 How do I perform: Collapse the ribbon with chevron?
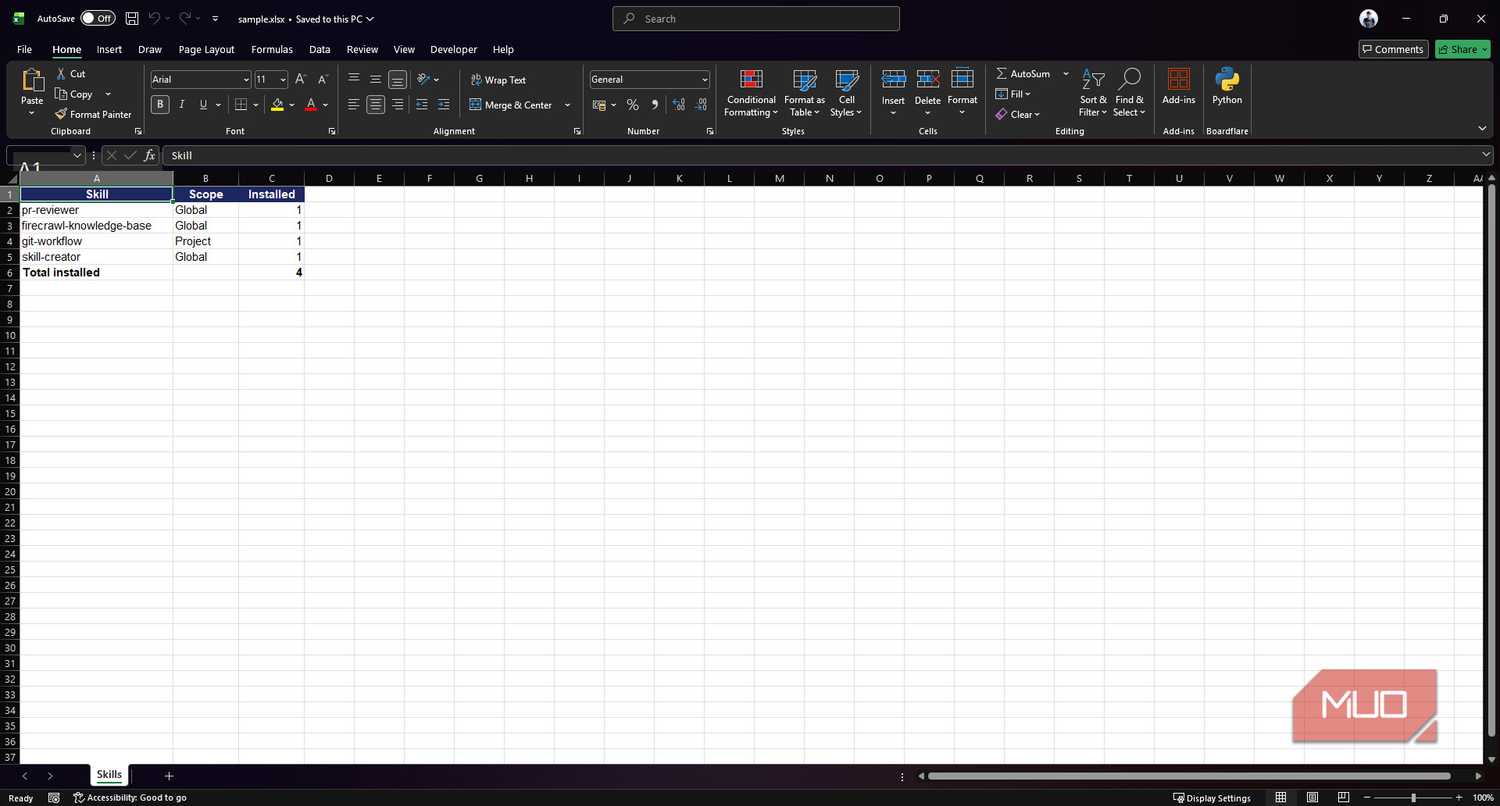click(1482, 128)
